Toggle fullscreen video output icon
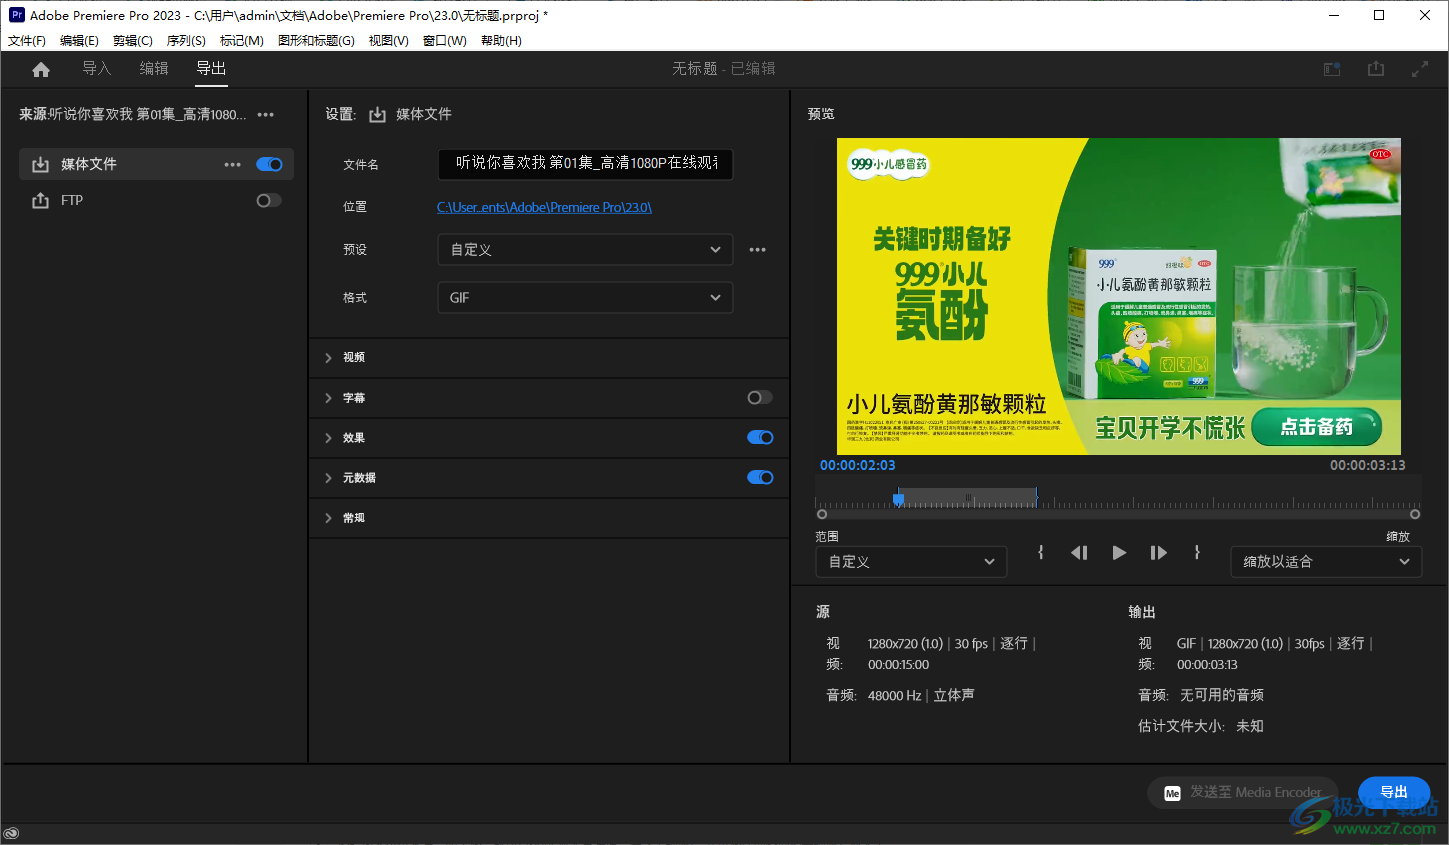The width and height of the screenshot is (1449, 845). click(x=1420, y=69)
